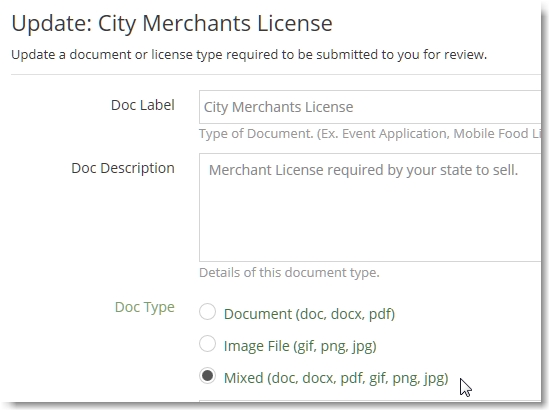Click the "Doc Description" field label

click(x=123, y=168)
